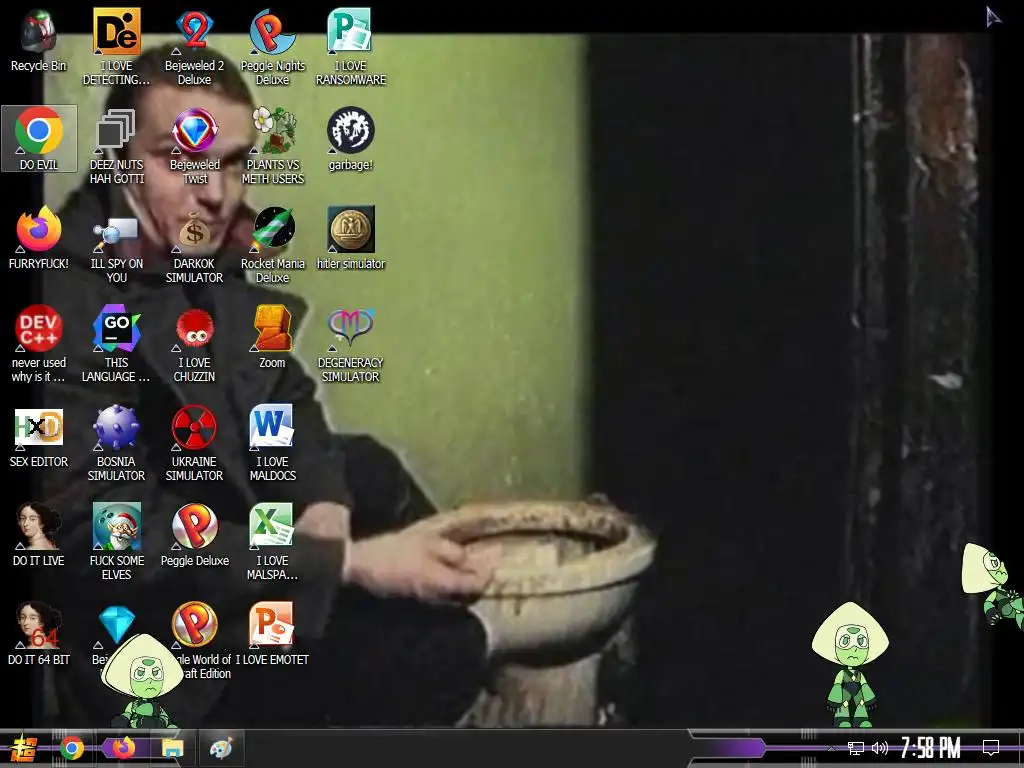Select the 'DO IT LIVE' portrait shortcut

click(39, 535)
